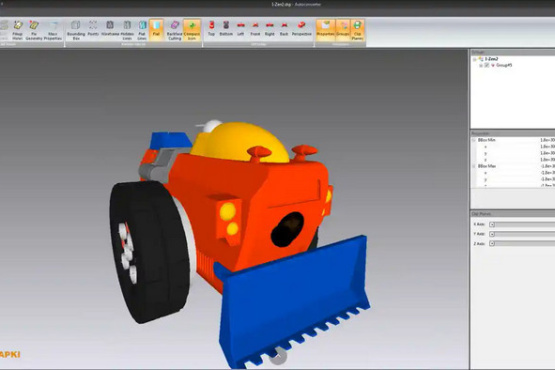555x370 pixels.
Task: Set view to Left
Action: tap(241, 29)
